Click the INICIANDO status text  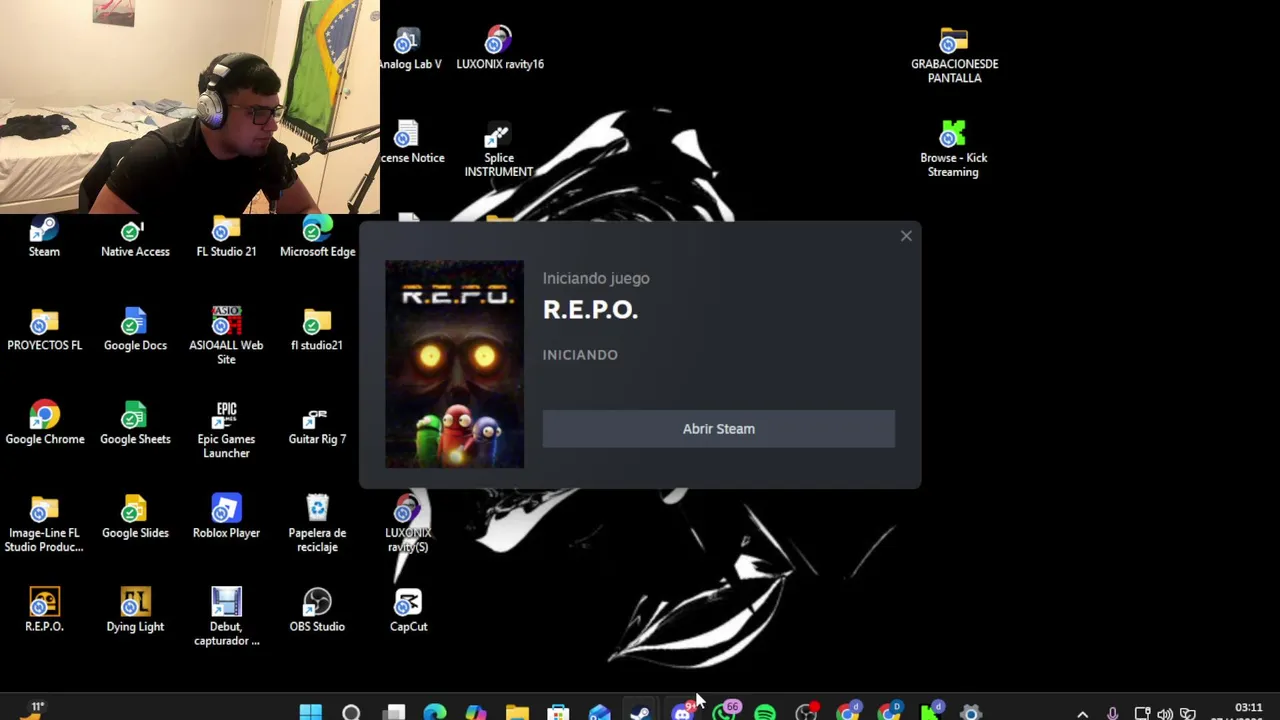(580, 355)
